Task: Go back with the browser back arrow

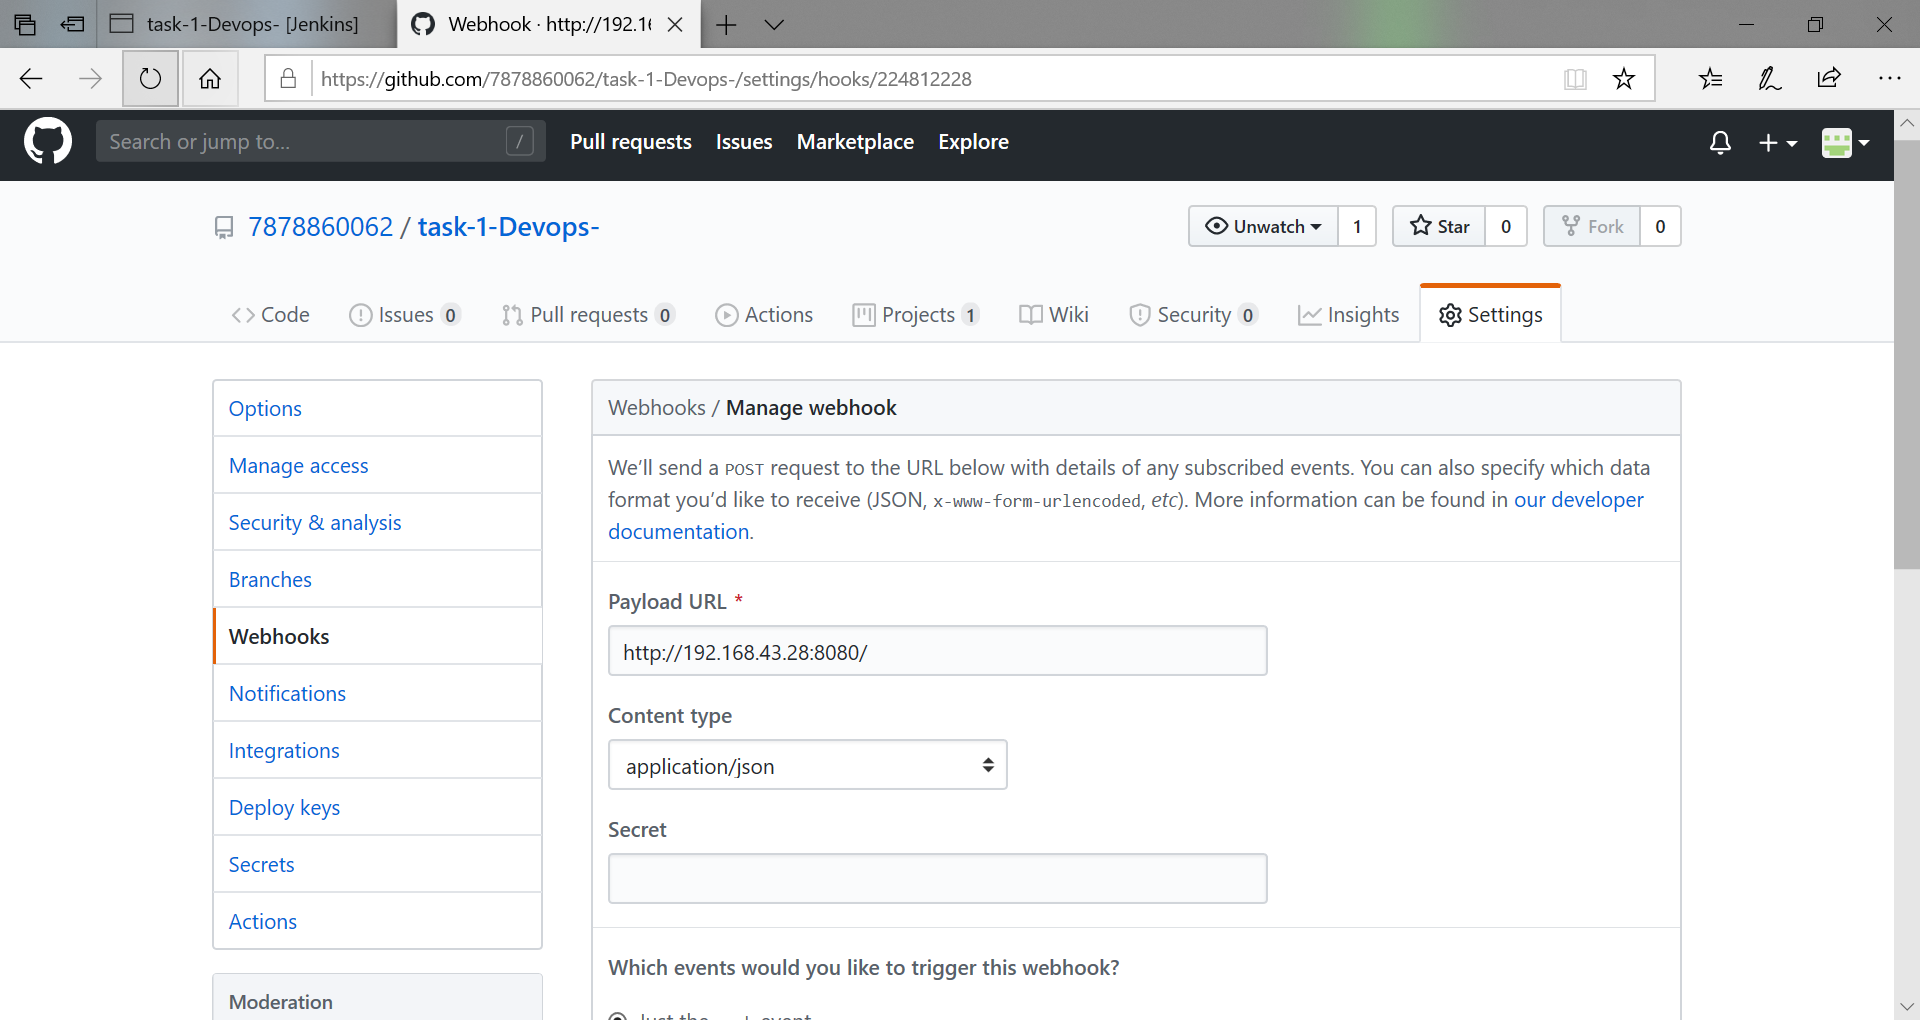Action: pyautogui.click(x=31, y=79)
